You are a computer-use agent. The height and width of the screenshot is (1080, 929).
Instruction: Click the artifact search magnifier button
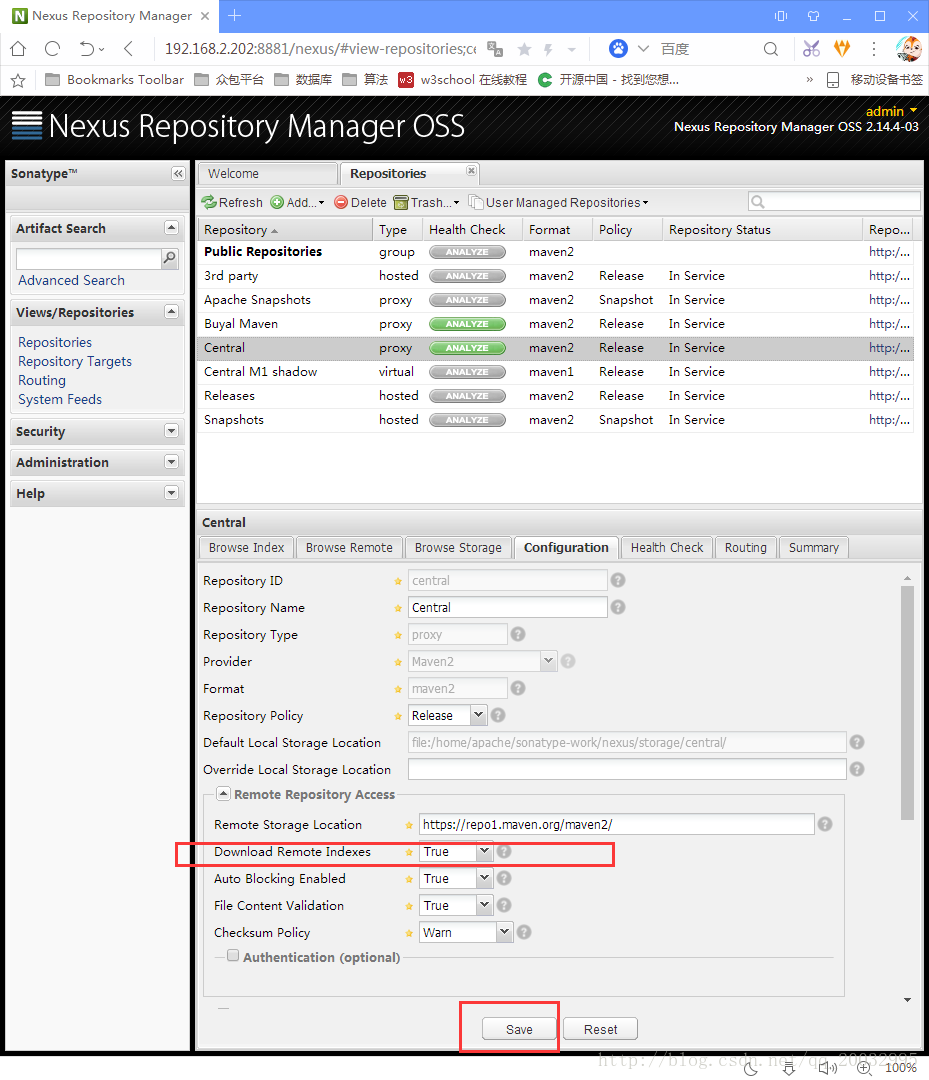coord(169,258)
